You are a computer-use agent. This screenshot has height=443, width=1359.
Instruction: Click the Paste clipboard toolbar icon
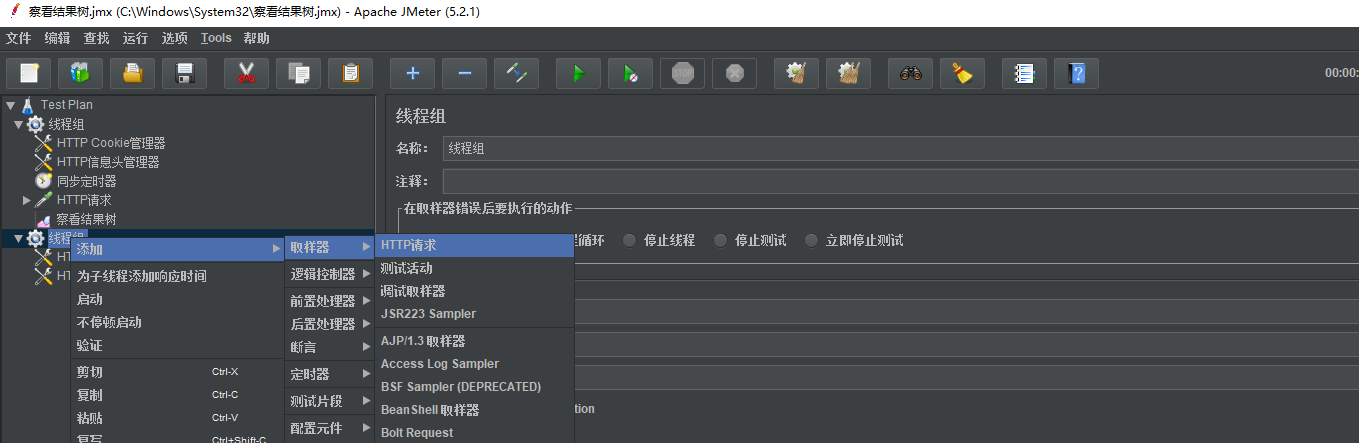[x=350, y=73]
